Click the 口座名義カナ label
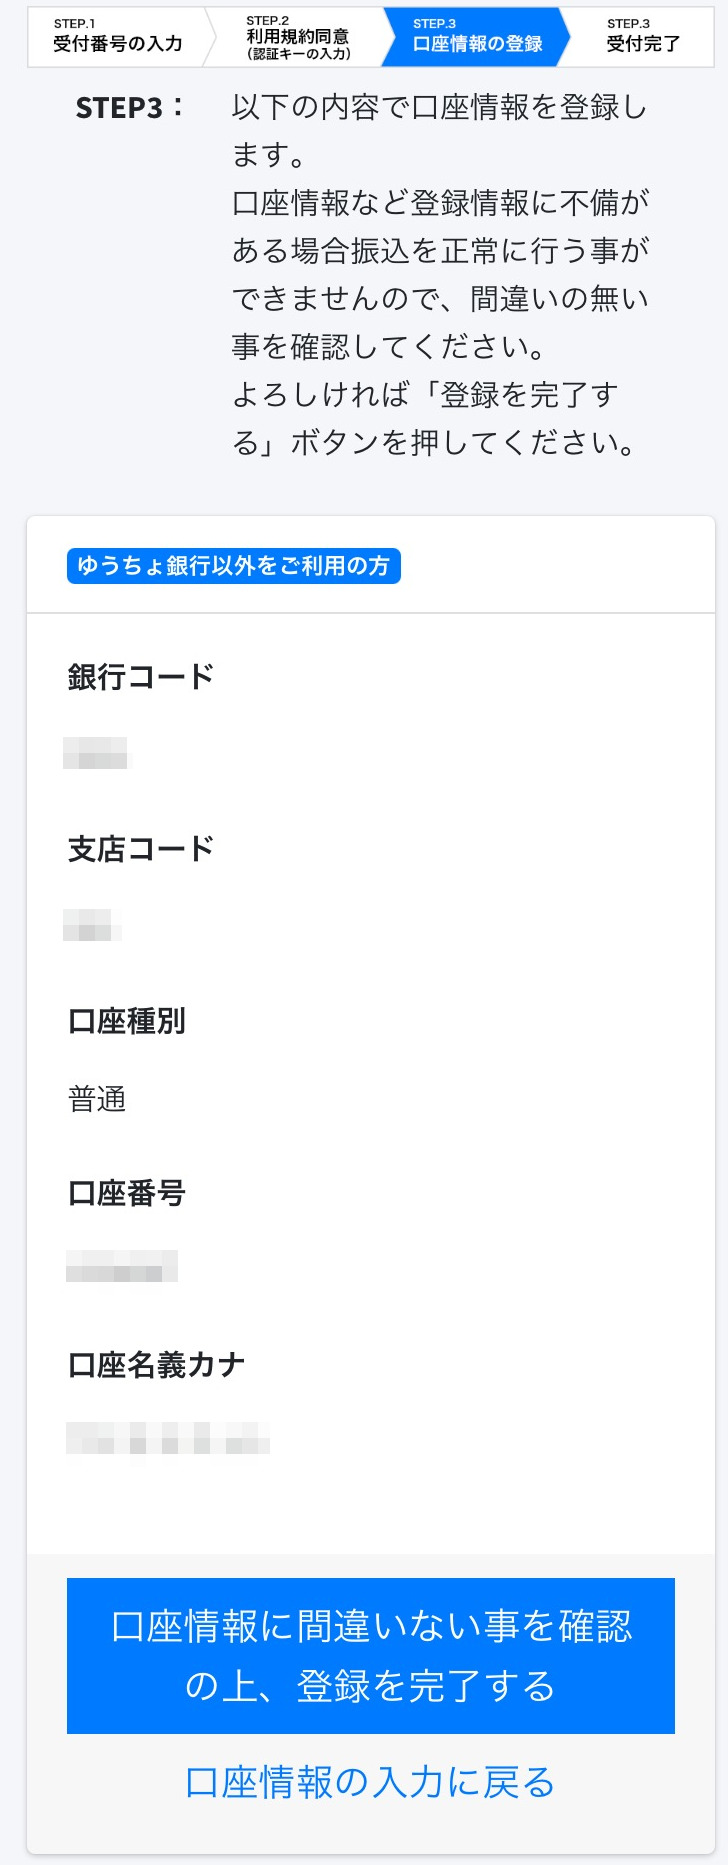Viewport: 728px width, 1865px height. pyautogui.click(x=156, y=1365)
